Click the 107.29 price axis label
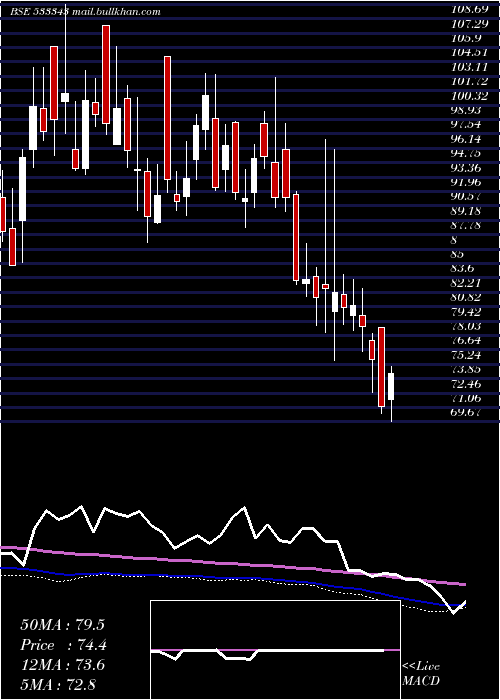Viewport: 500px width, 700px height. click(469, 23)
